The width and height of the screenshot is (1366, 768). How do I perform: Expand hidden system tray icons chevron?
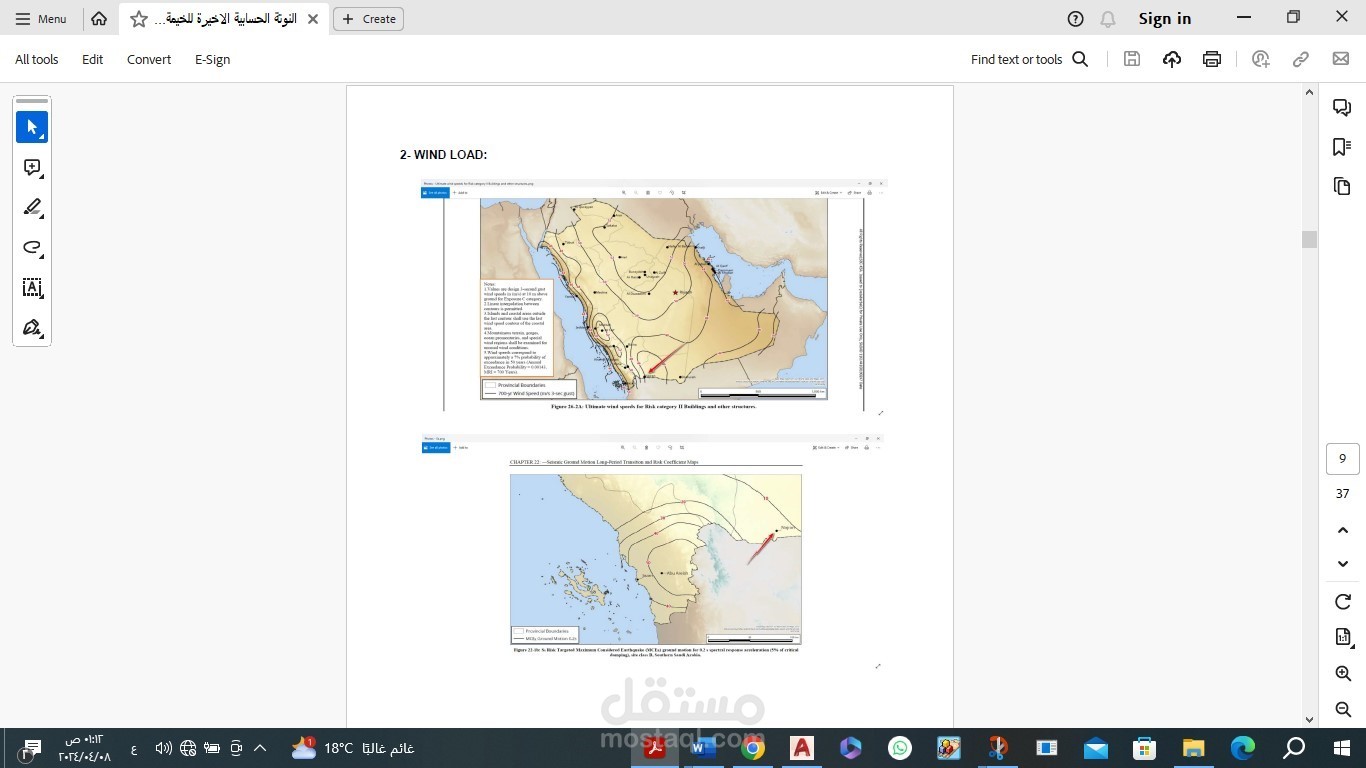(x=260, y=748)
